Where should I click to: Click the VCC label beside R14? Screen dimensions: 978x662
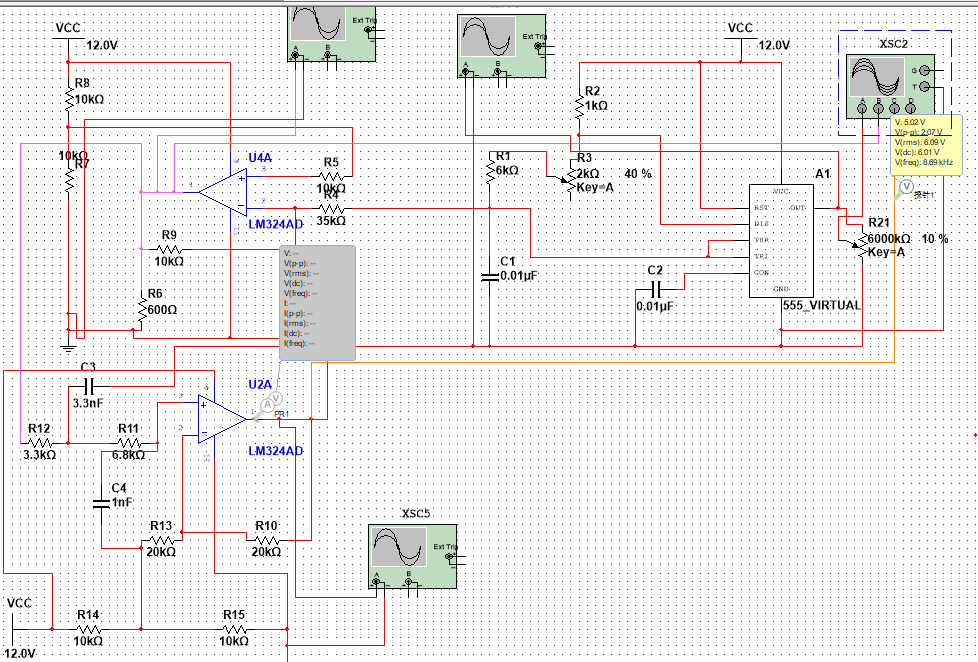(x=19, y=603)
